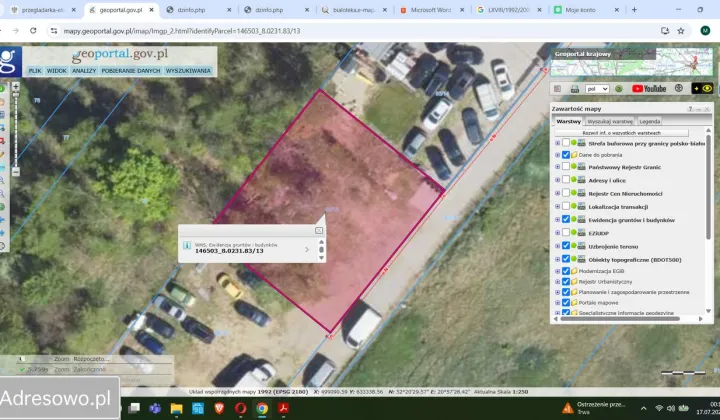Viewport: 720px width, 420px height.
Task: Close the parcel info popup
Action: tap(319, 230)
